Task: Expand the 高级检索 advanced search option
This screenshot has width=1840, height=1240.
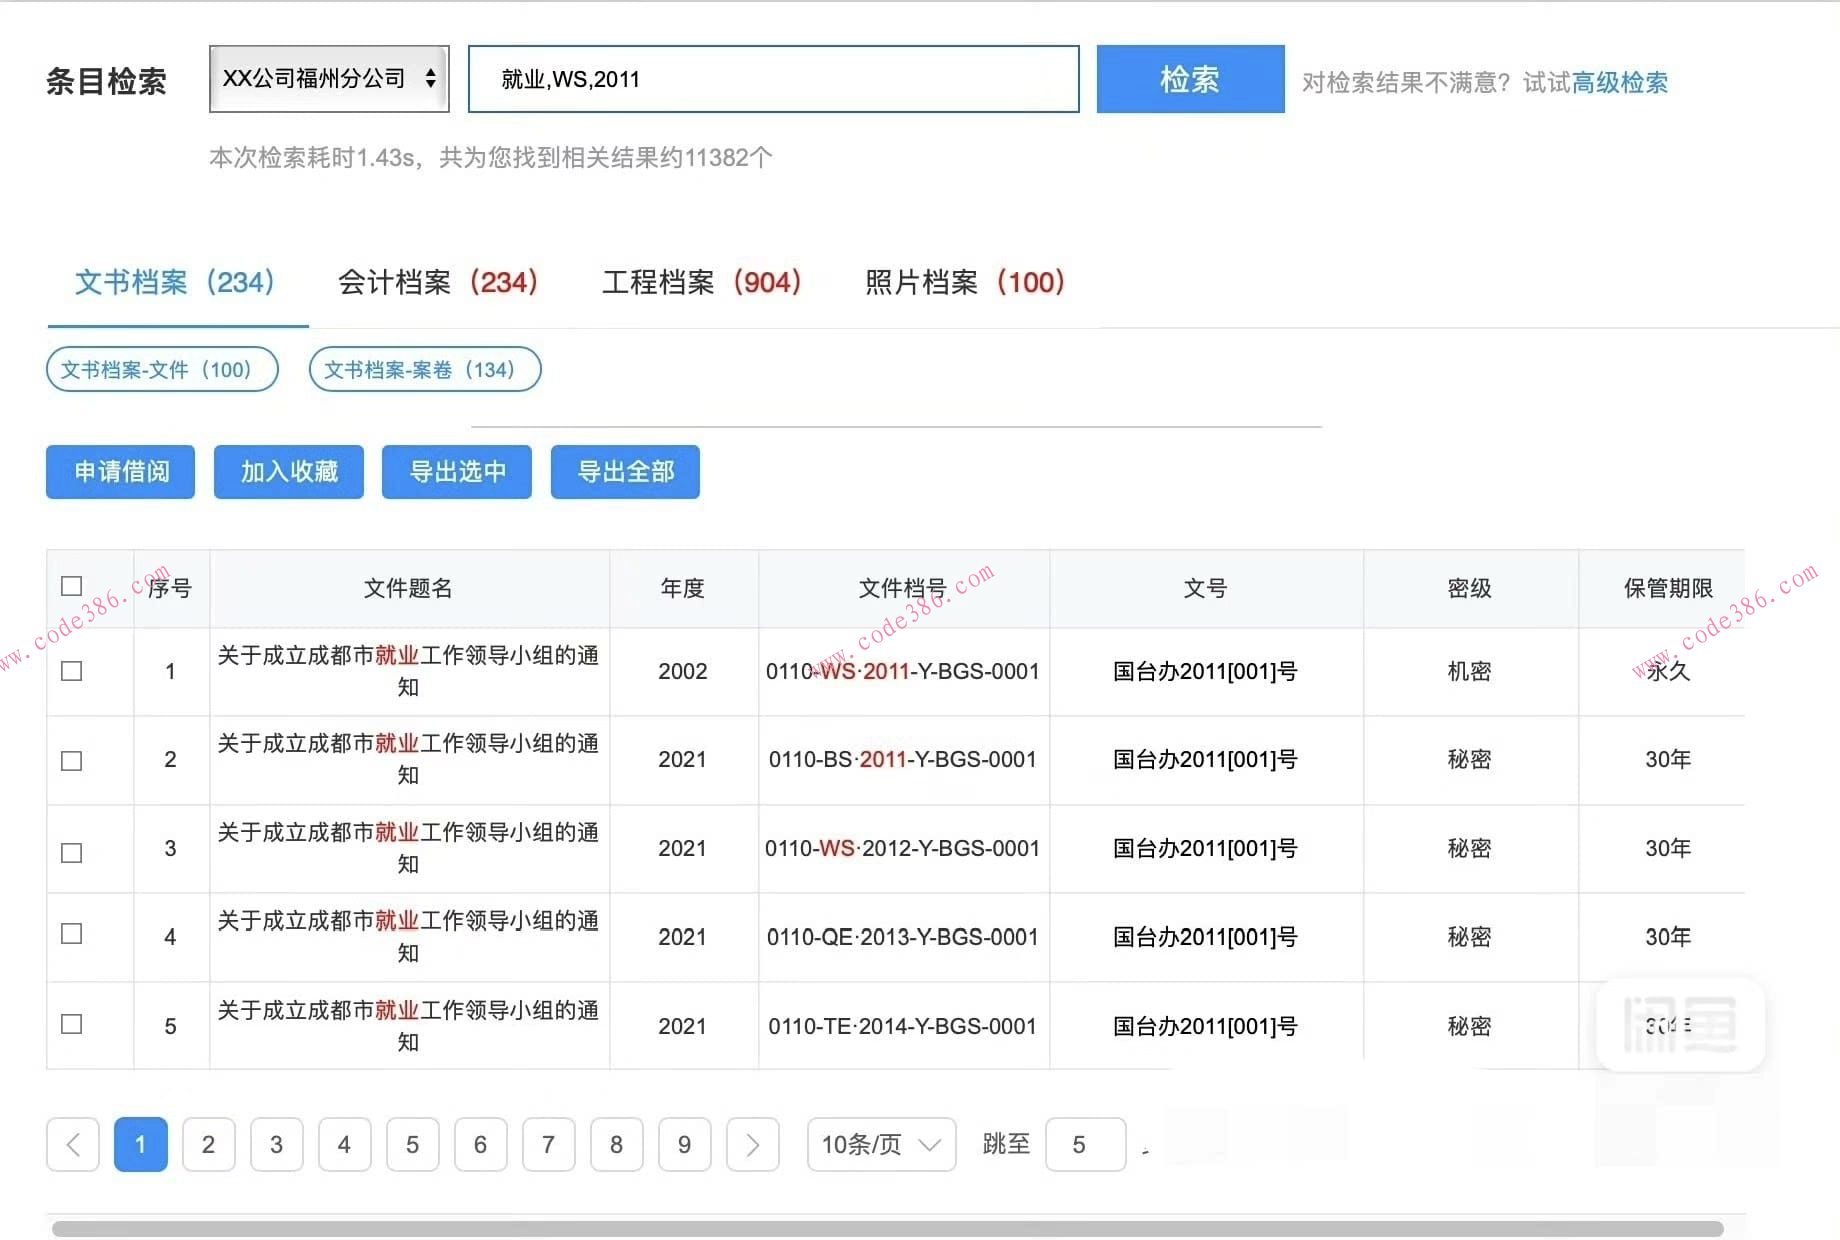Action: pos(1618,83)
